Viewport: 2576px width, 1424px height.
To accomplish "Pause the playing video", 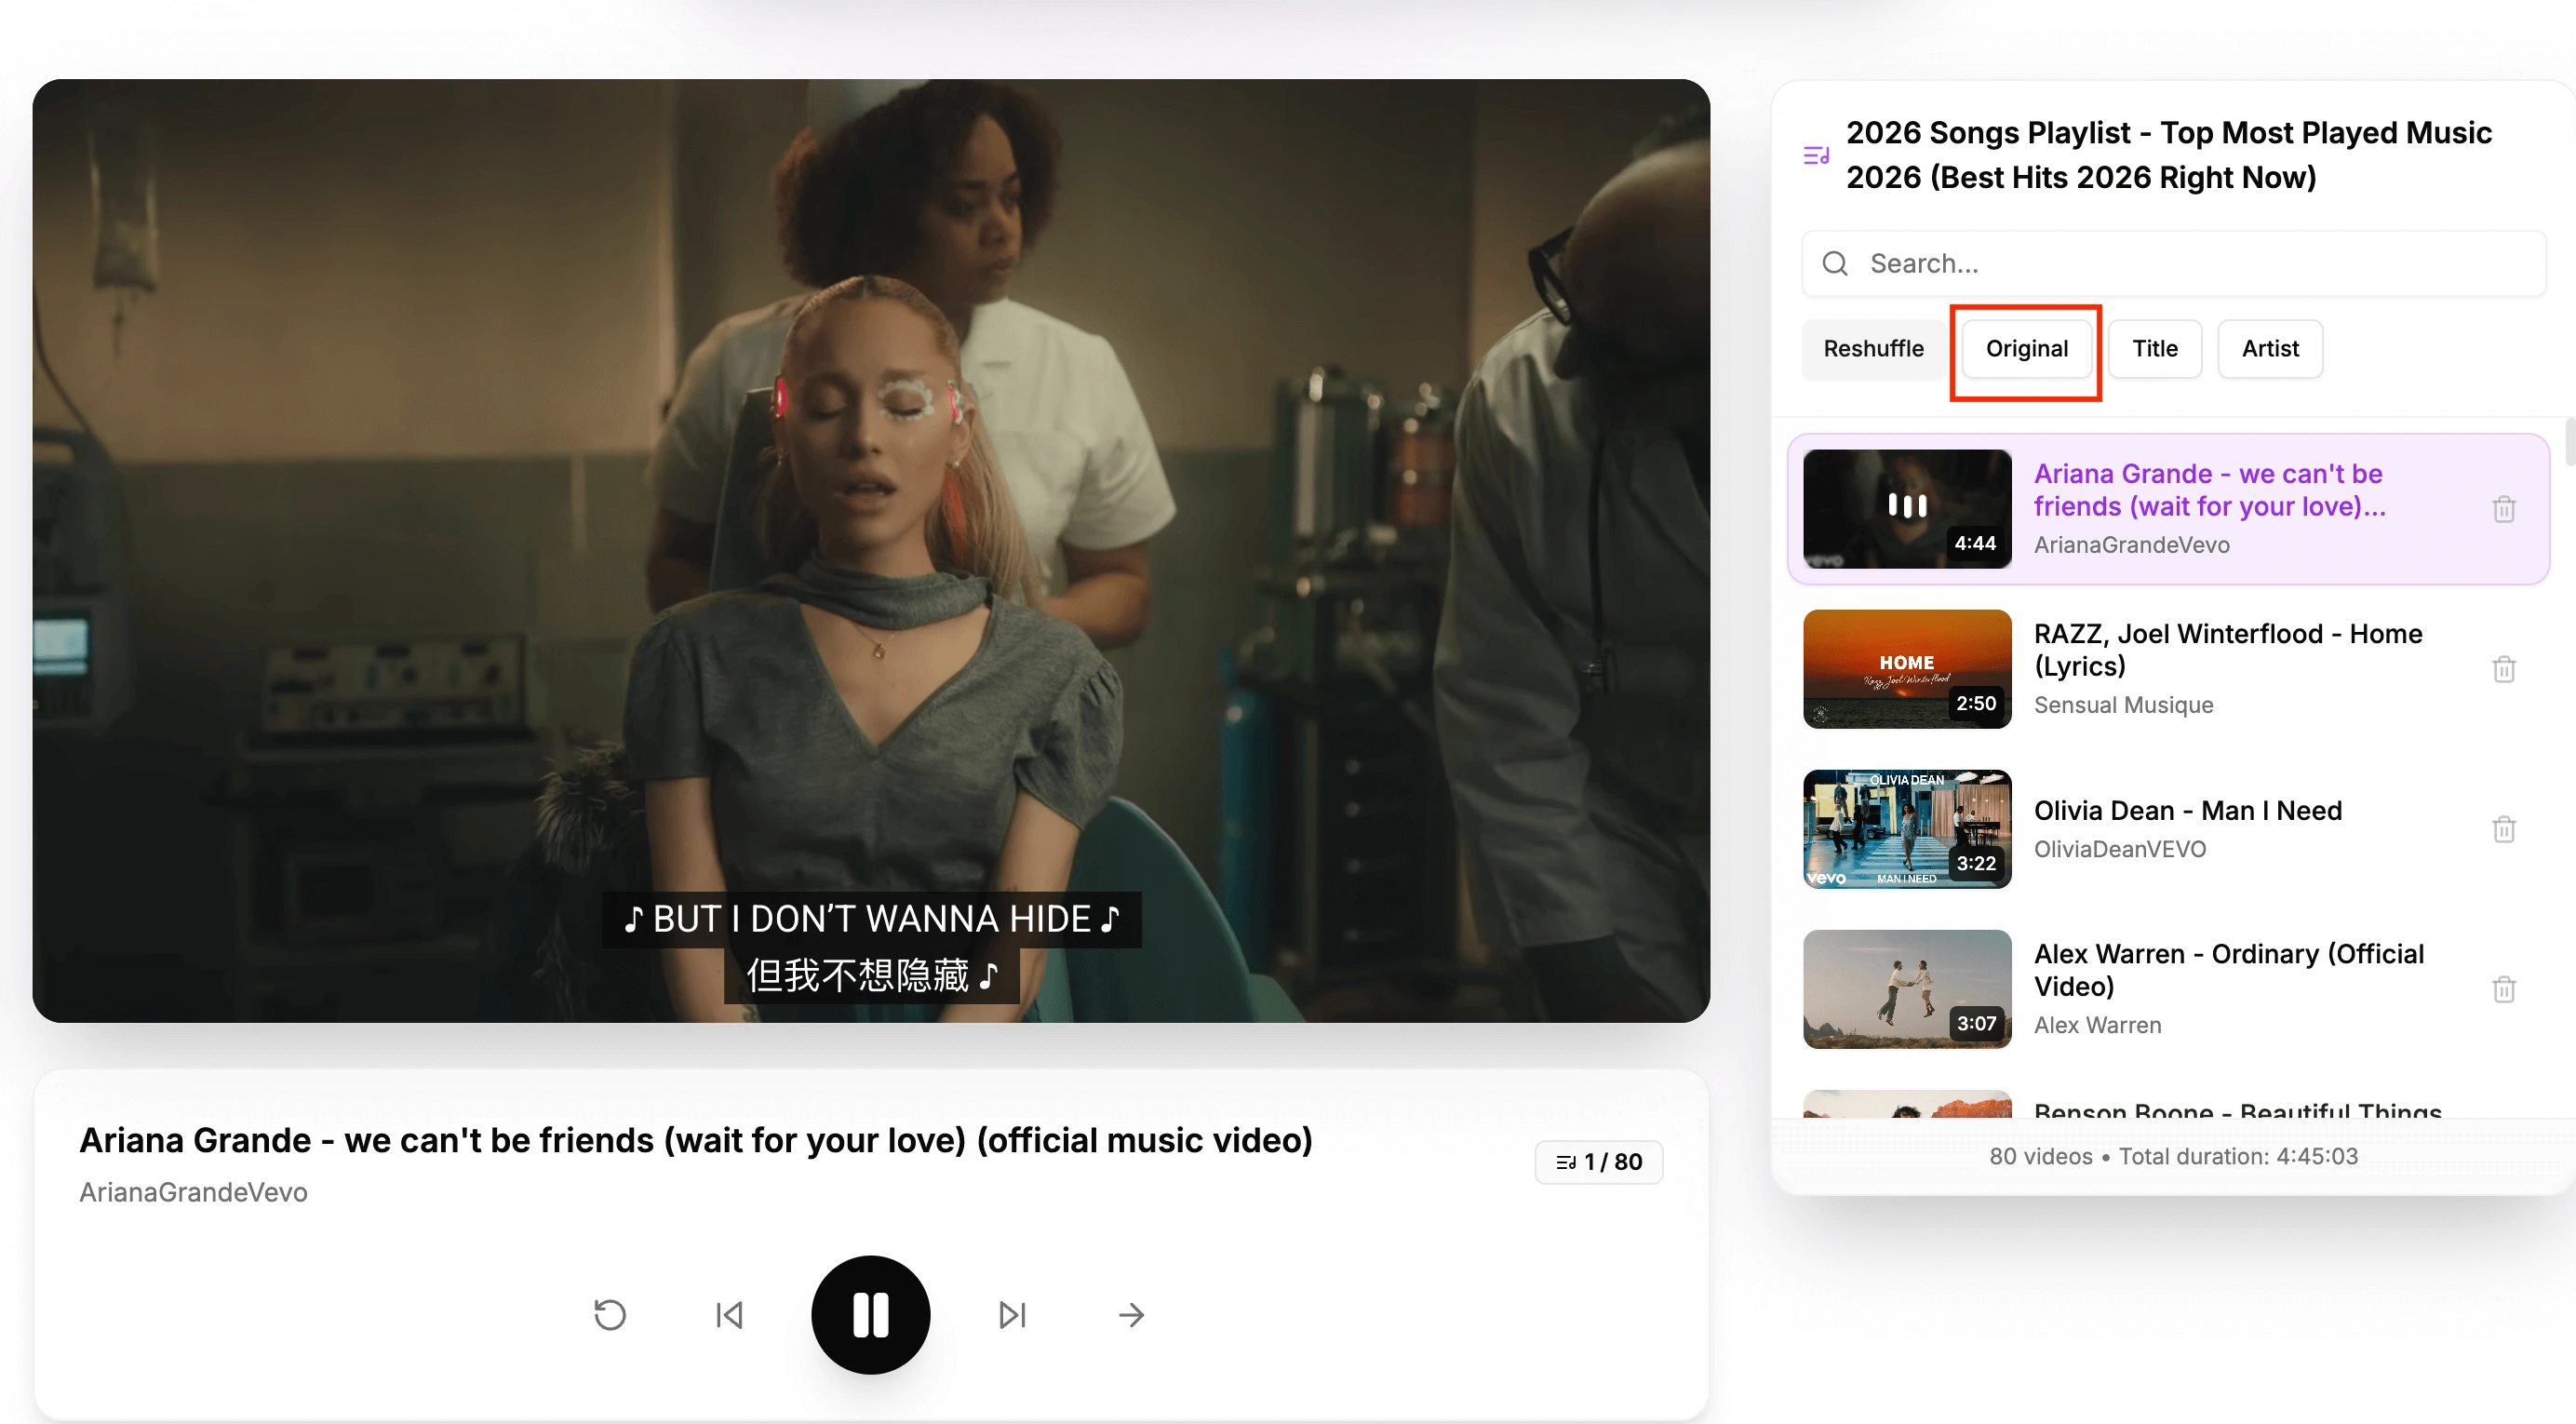I will click(870, 1314).
